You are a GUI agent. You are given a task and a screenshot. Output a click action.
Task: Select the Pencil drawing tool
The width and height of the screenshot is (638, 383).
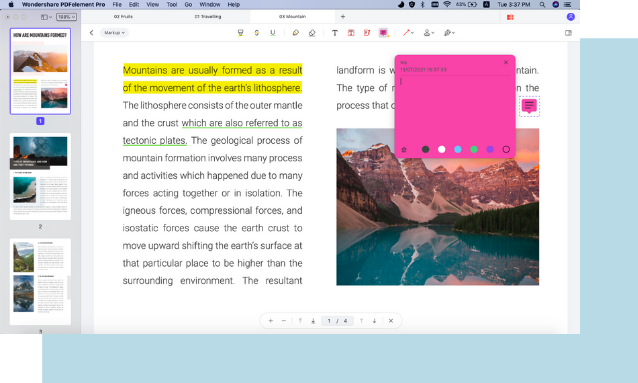click(296, 33)
